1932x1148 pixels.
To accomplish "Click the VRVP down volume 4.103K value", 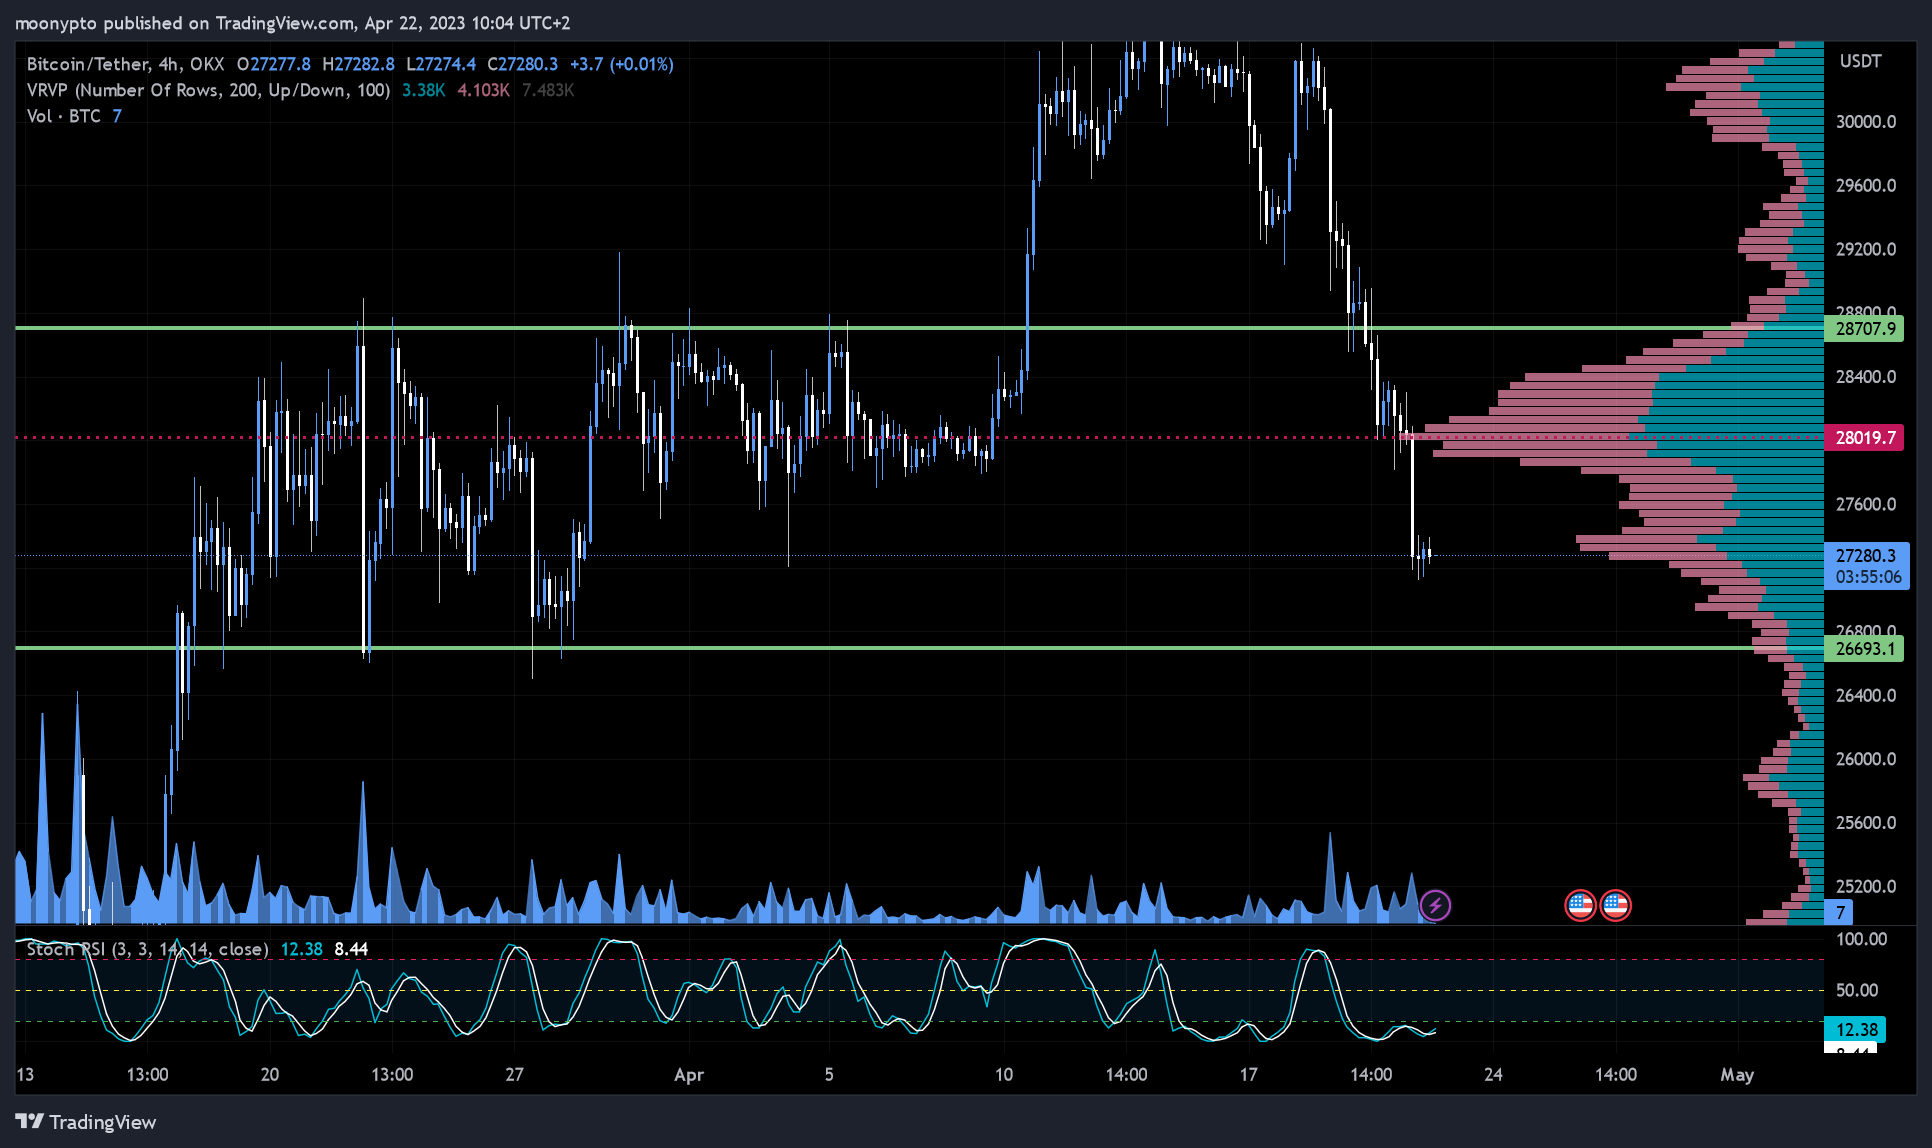I will coord(483,90).
